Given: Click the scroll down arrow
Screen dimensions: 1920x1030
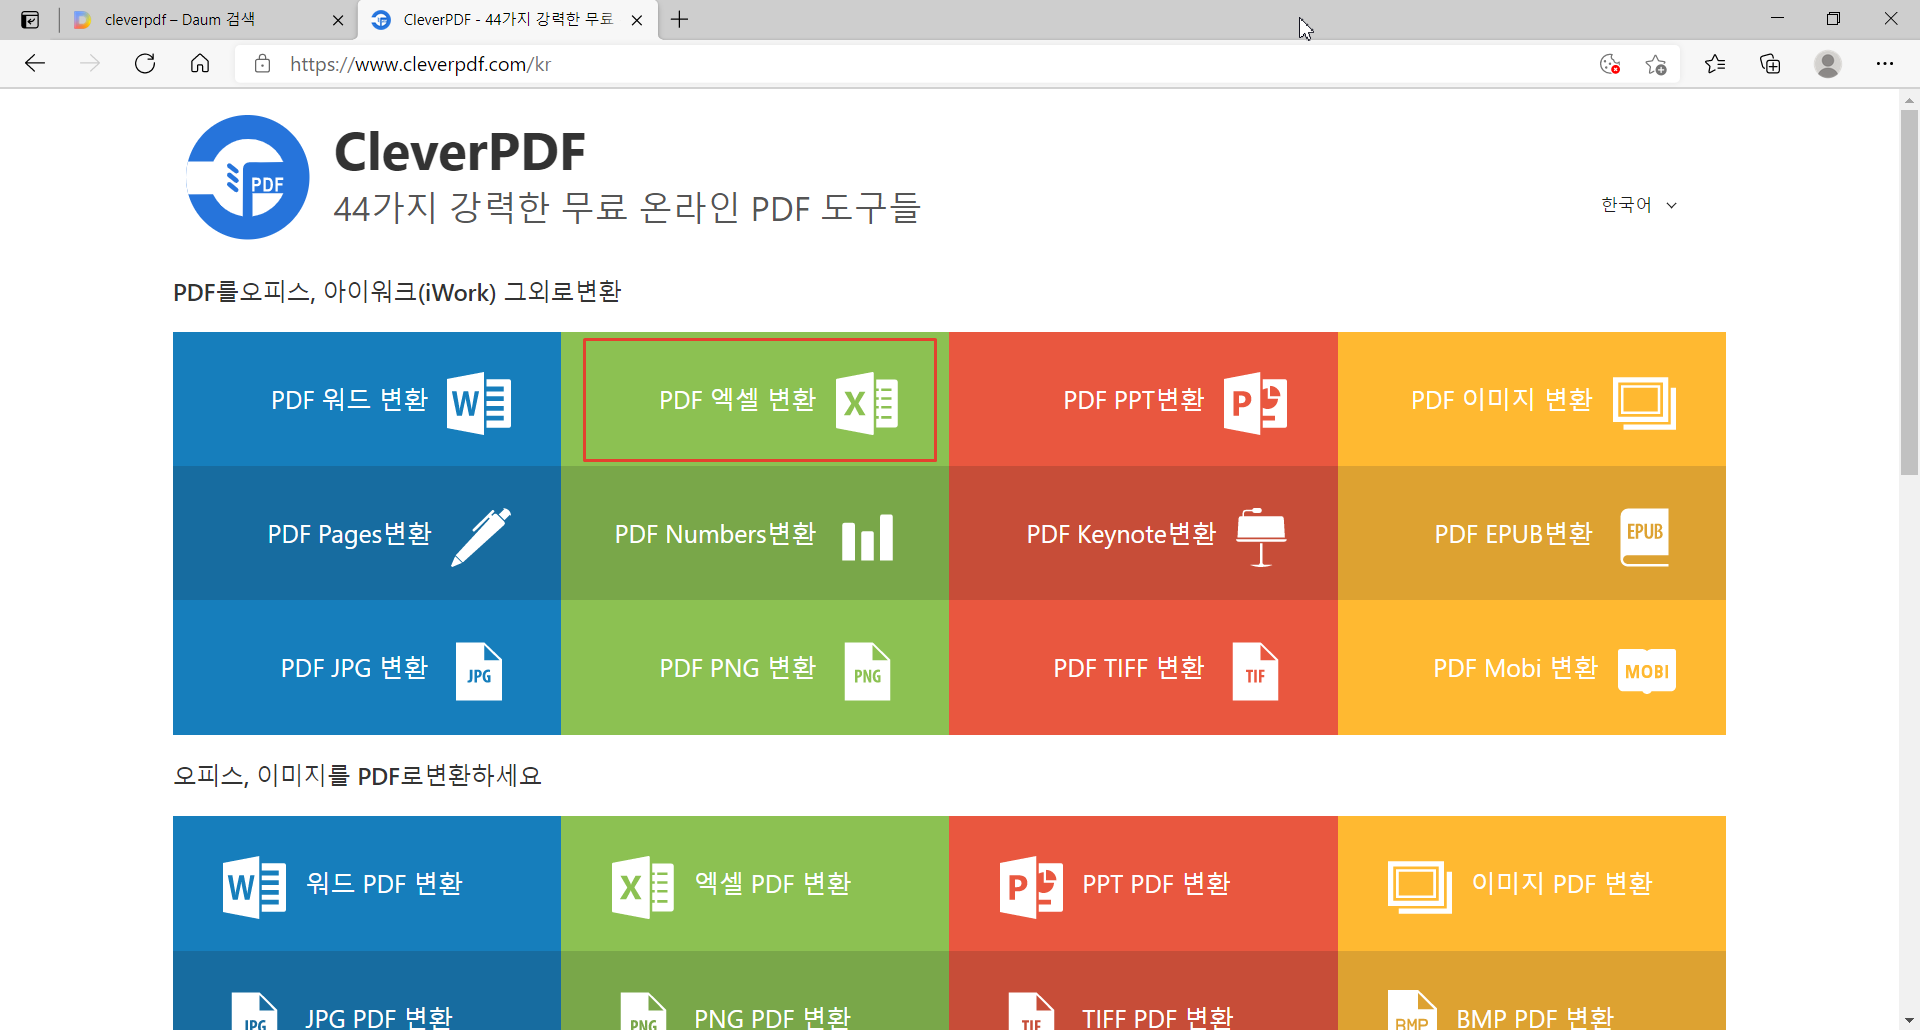Looking at the screenshot, I should (x=1909, y=1021).
